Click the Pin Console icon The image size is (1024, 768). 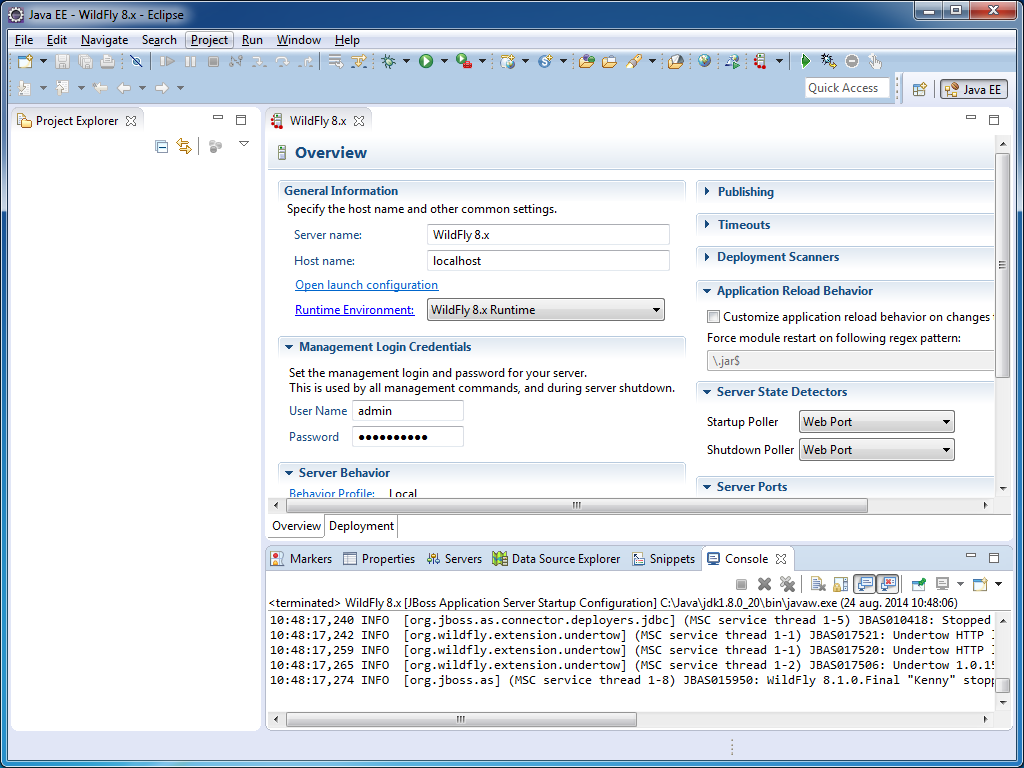[x=919, y=583]
